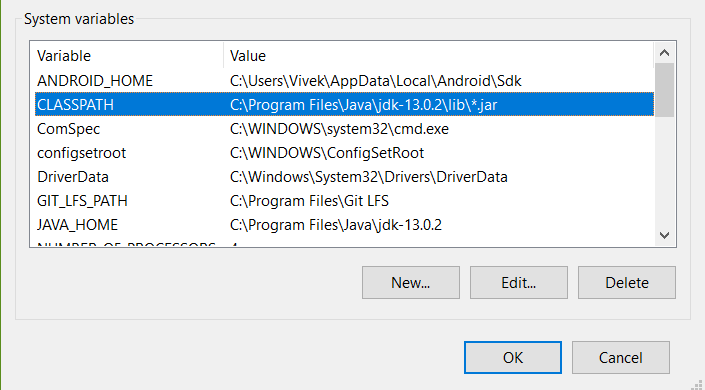Image resolution: width=705 pixels, height=390 pixels.
Task: Click the scrollbar down arrow
Action: [665, 235]
